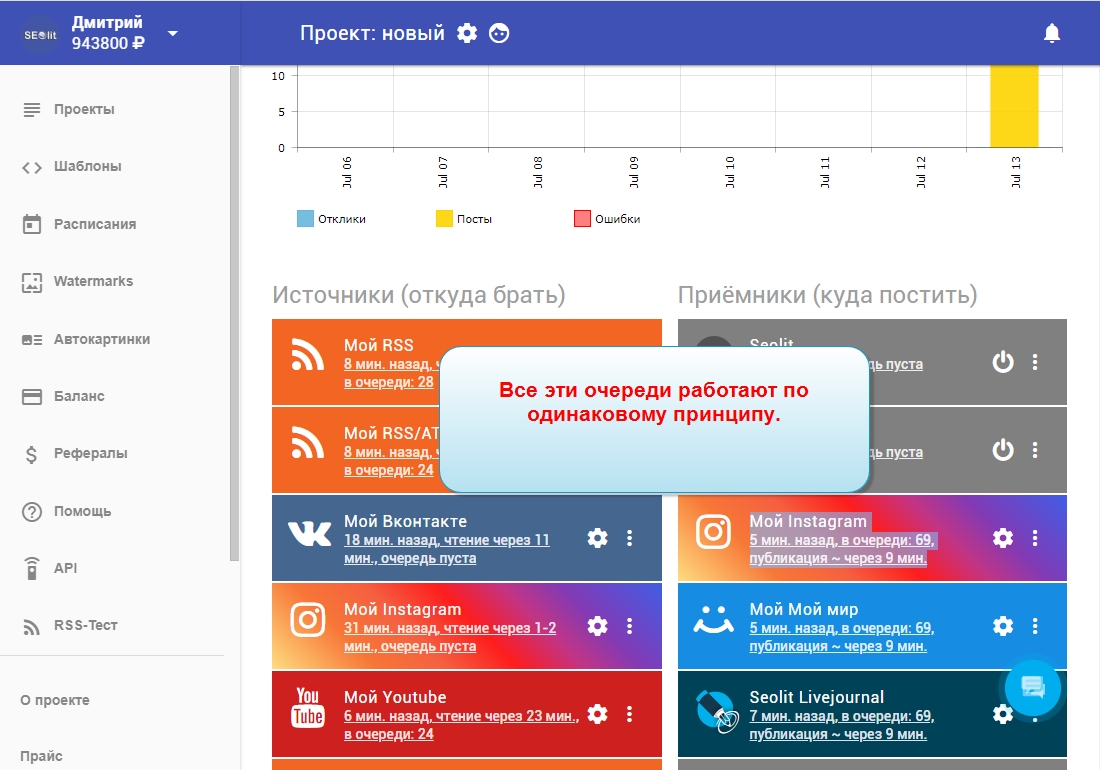Click the Instagram icon in receivers list
This screenshot has height=770, width=1100.
[x=713, y=532]
